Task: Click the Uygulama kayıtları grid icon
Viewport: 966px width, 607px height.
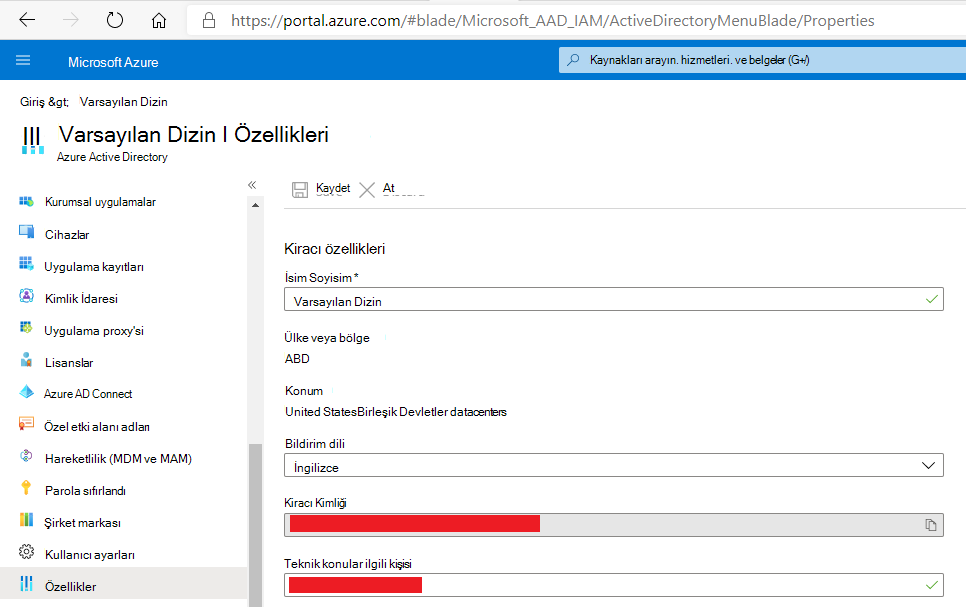Action: (x=26, y=264)
